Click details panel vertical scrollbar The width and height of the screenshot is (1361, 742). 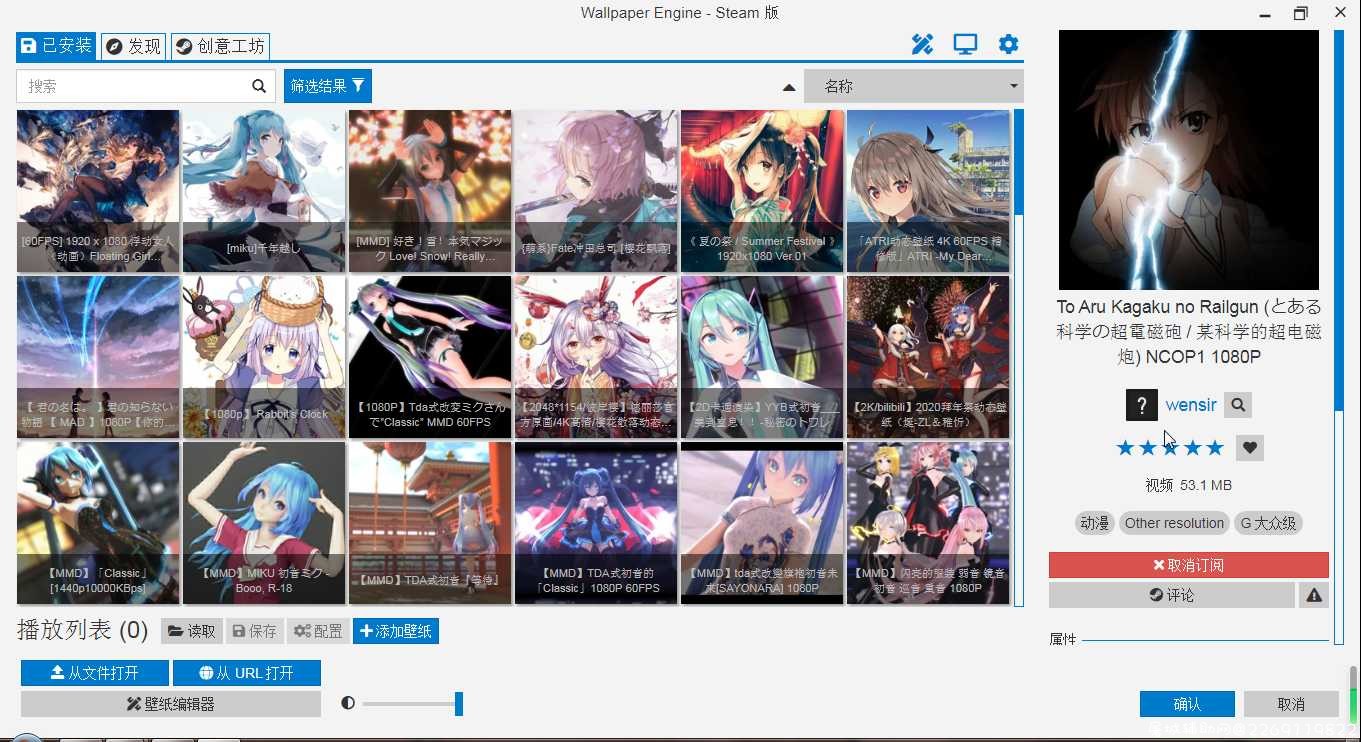click(1339, 220)
